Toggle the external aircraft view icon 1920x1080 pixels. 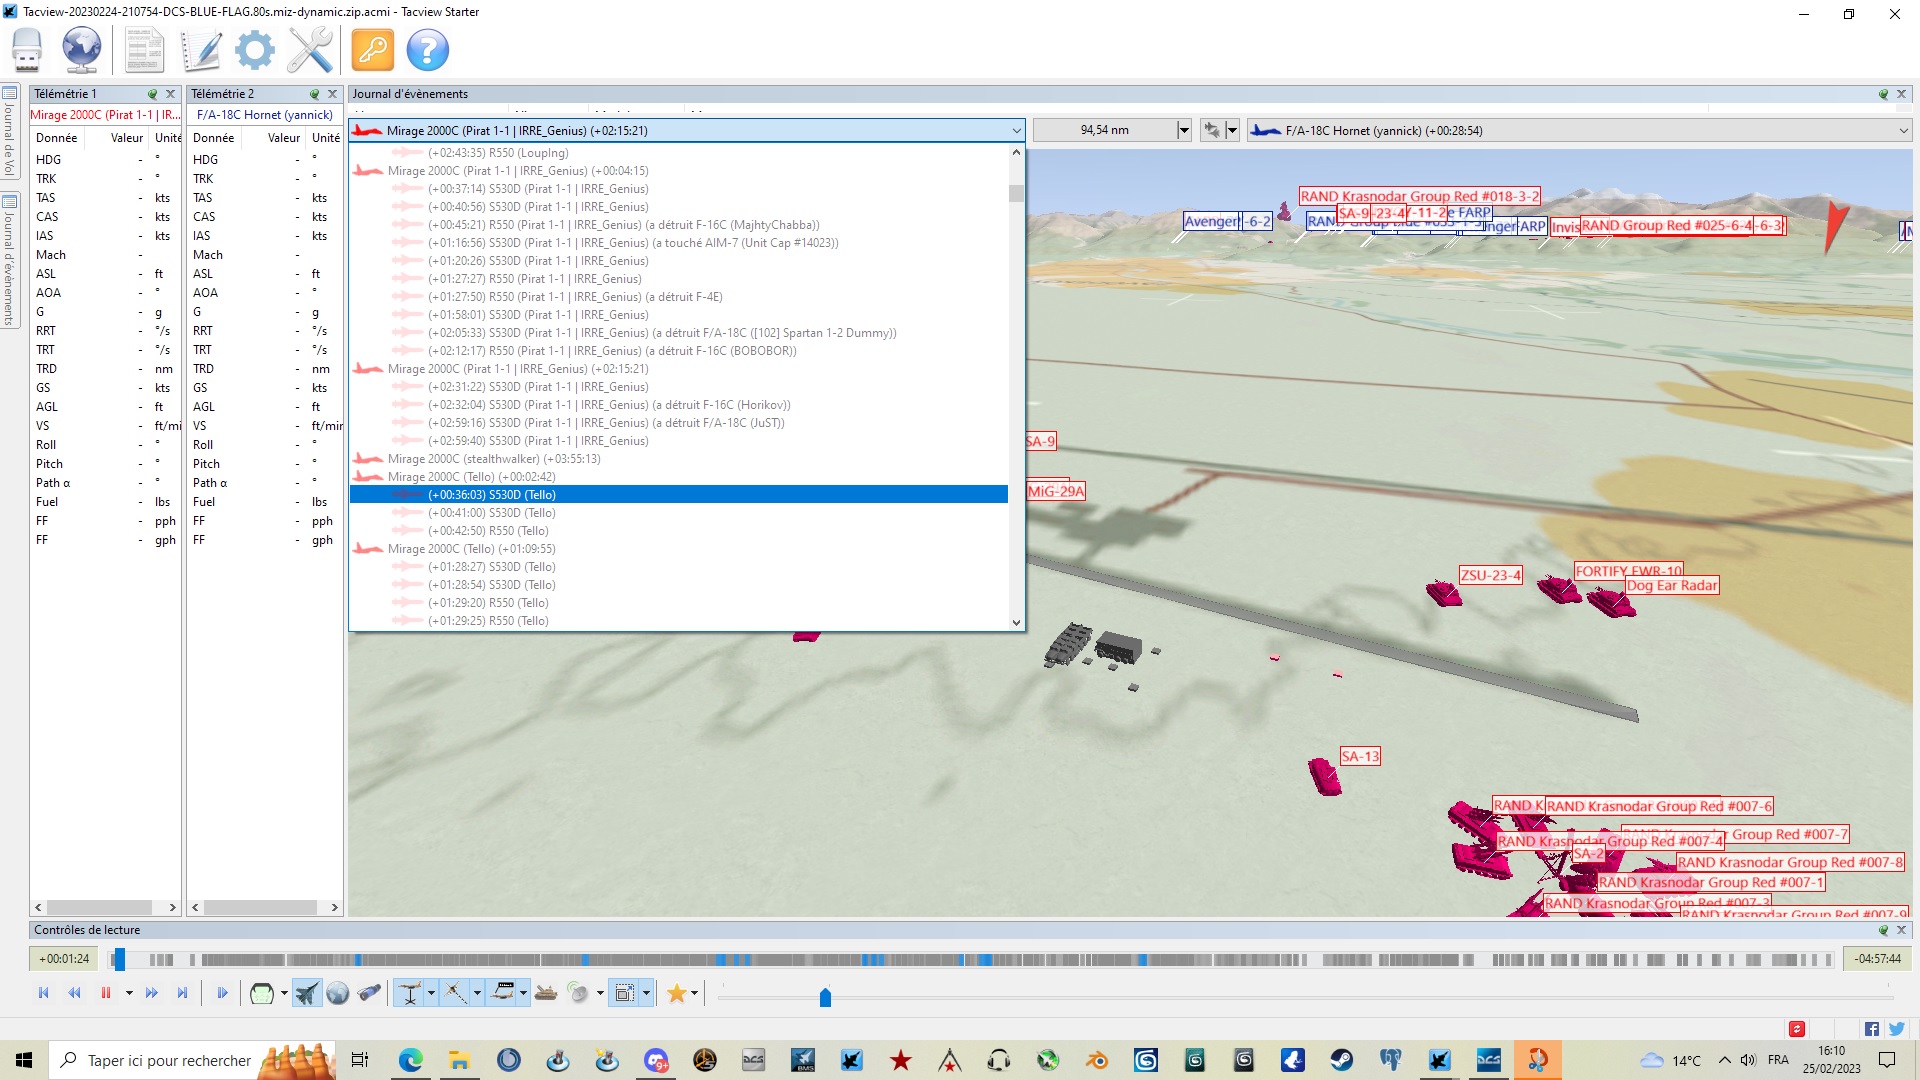(307, 993)
